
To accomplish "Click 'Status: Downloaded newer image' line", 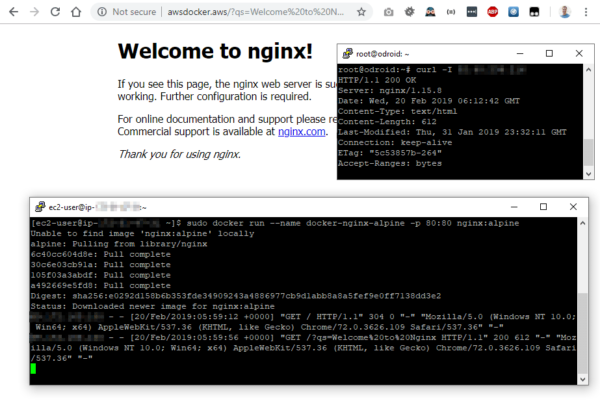I will (153, 306).
